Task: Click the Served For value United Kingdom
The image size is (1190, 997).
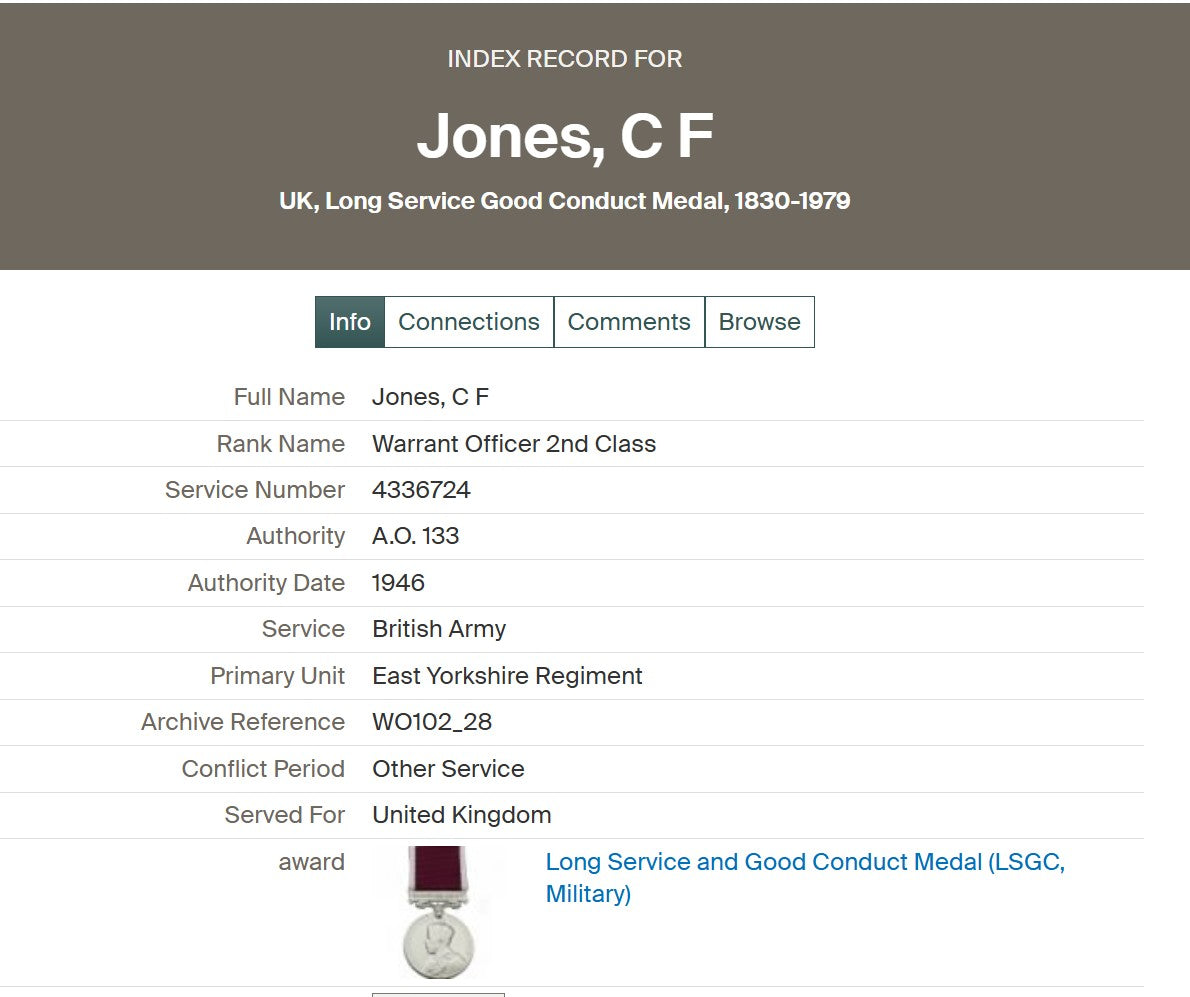Action: (461, 815)
